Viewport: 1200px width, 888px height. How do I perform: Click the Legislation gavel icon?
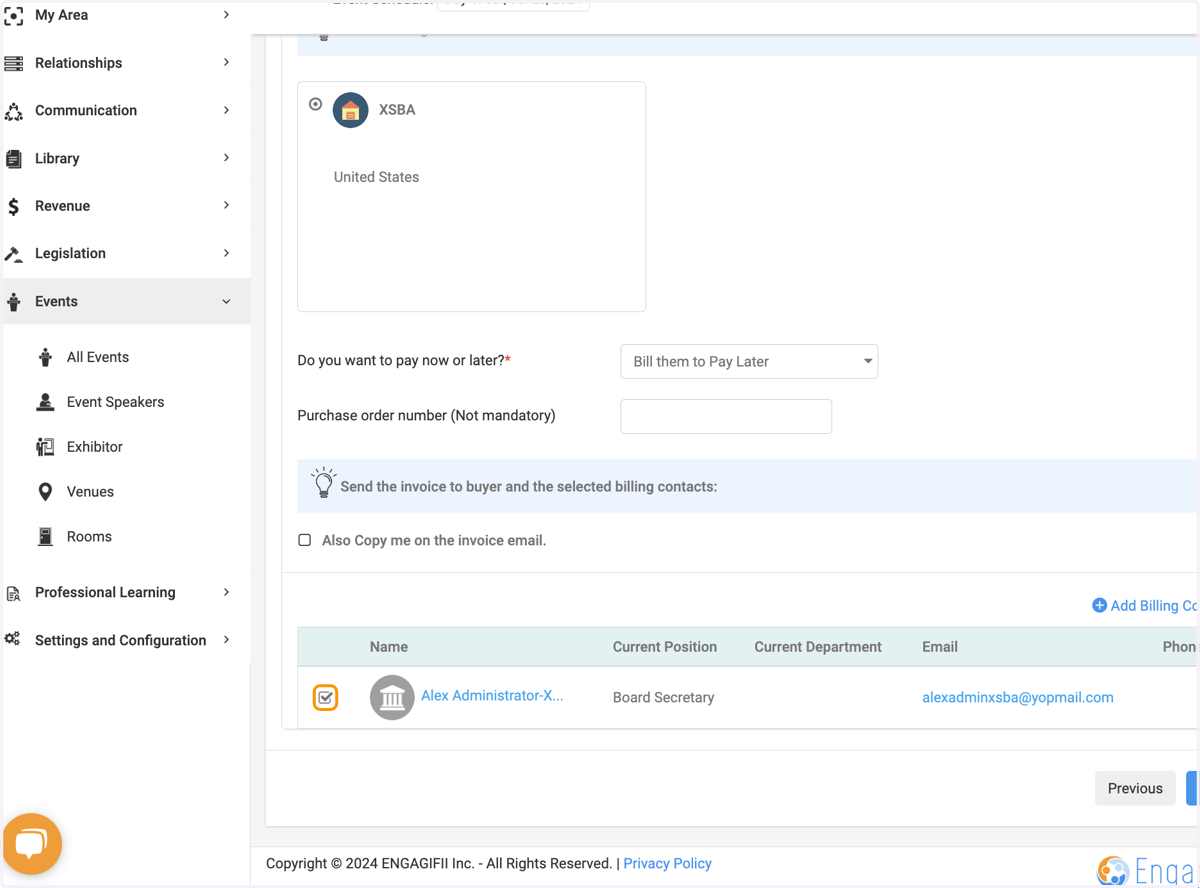14,254
